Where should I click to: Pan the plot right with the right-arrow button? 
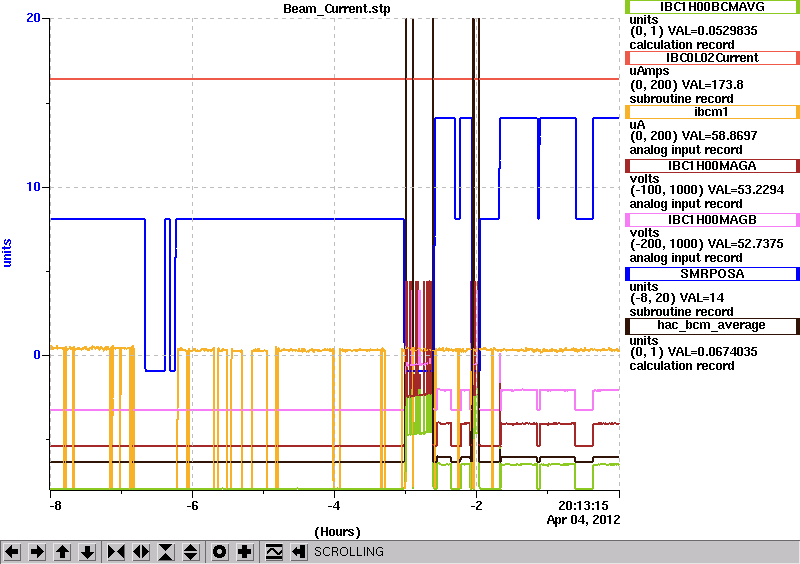[37, 552]
